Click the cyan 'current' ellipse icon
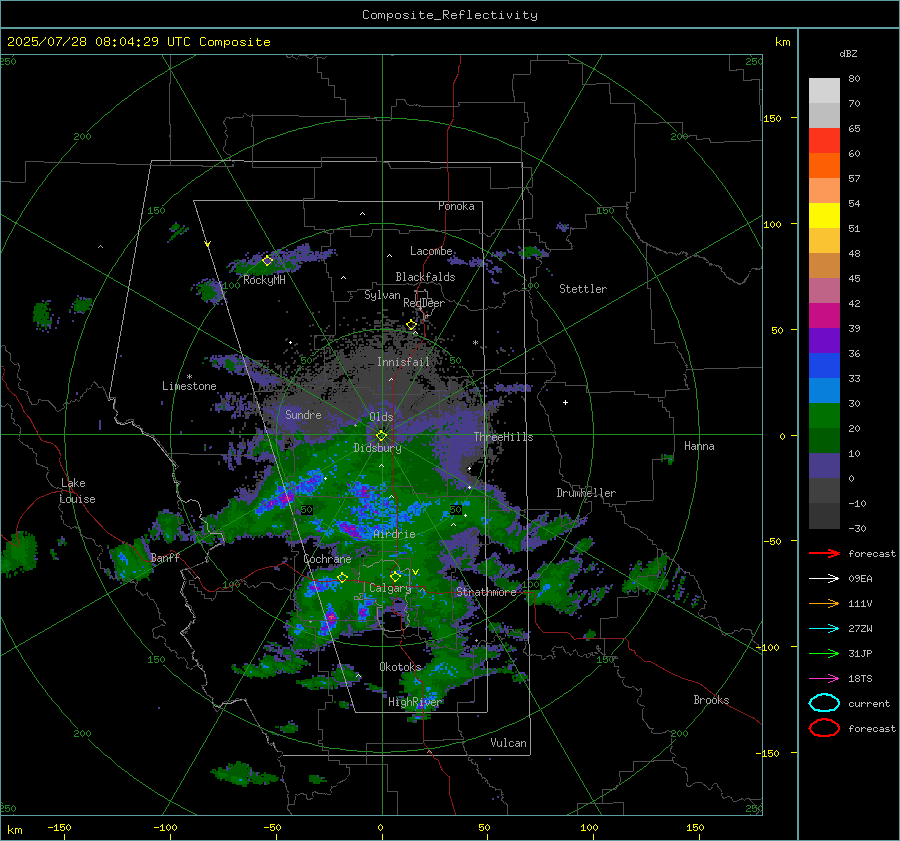900x841 pixels. (x=824, y=703)
